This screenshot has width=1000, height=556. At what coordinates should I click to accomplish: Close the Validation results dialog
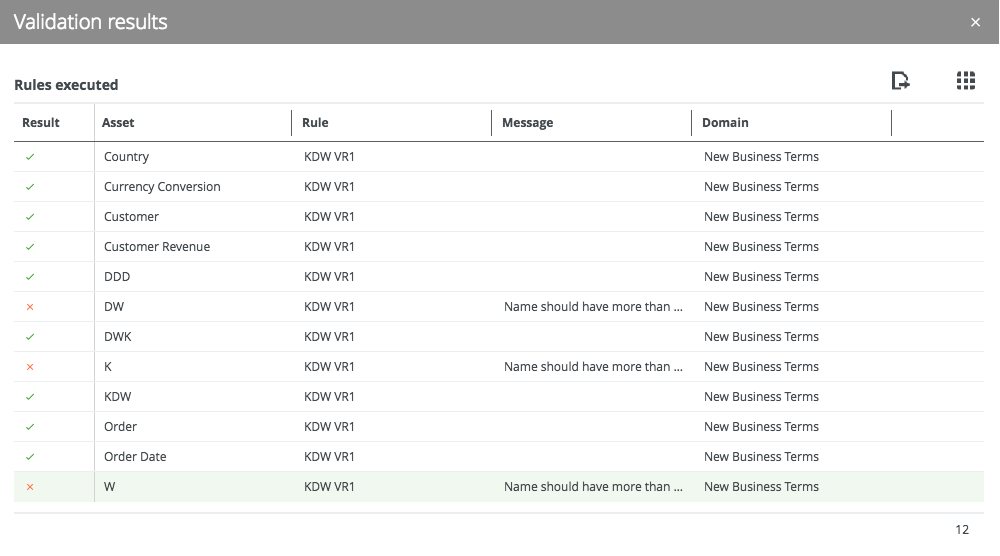tap(975, 22)
